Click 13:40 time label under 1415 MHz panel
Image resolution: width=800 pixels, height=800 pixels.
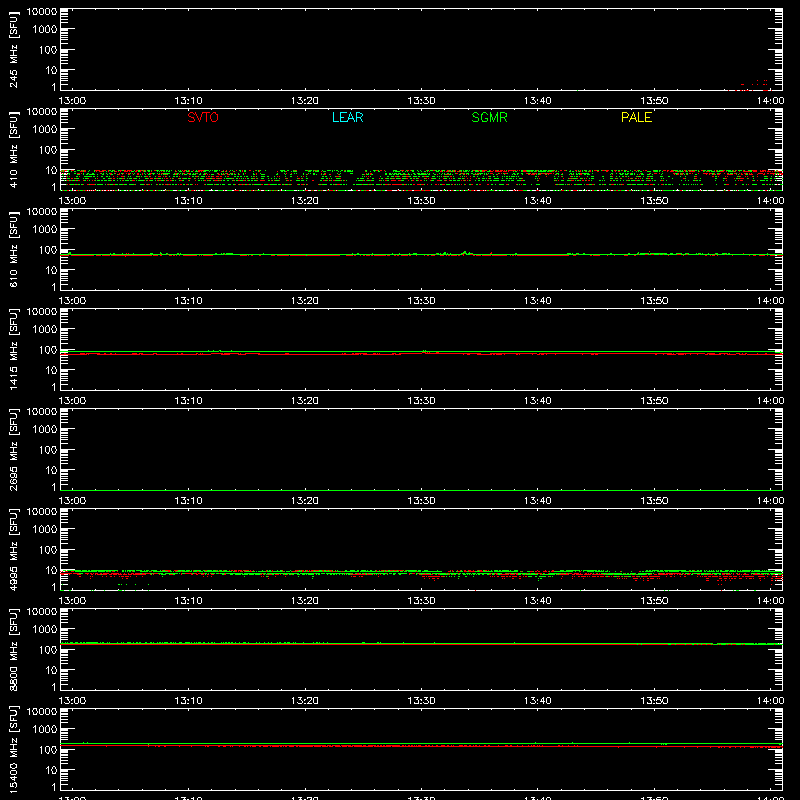537,401
